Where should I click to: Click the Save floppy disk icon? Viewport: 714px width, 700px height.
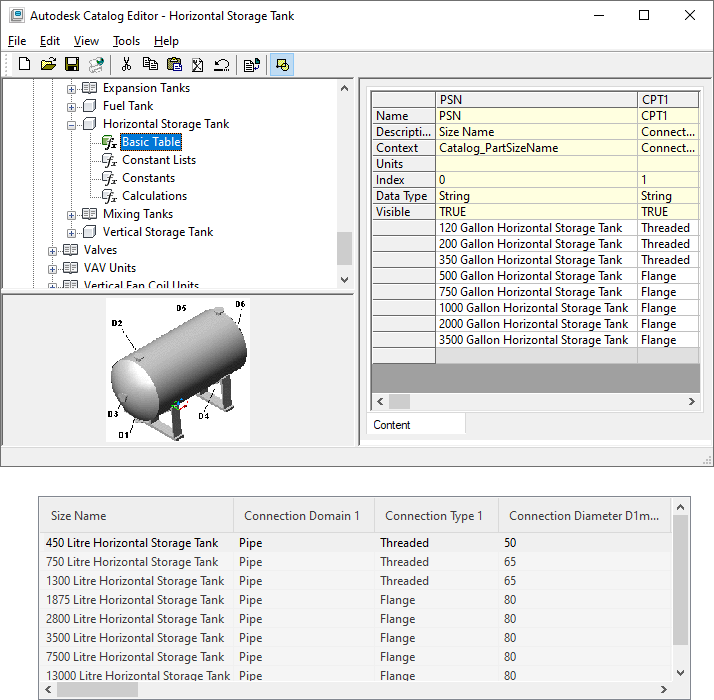click(x=72, y=65)
